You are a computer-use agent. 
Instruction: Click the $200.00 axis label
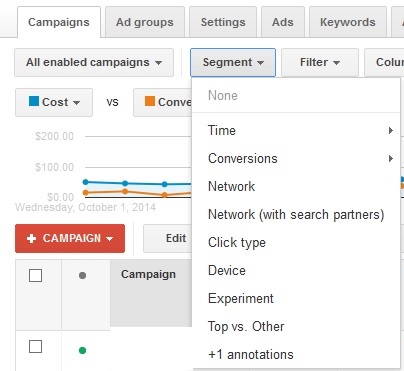(x=54, y=136)
